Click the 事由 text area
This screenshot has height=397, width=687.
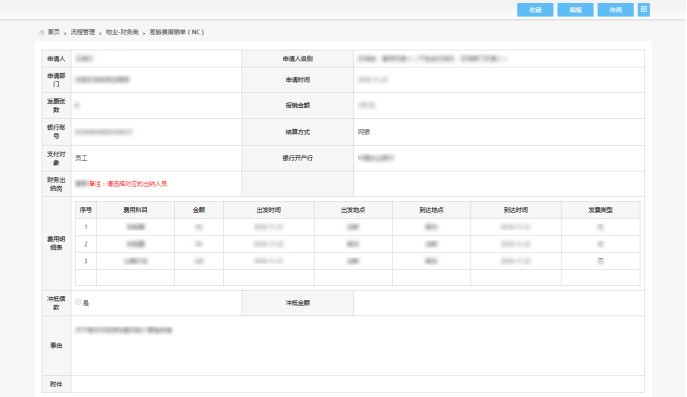pyautogui.click(x=358, y=345)
